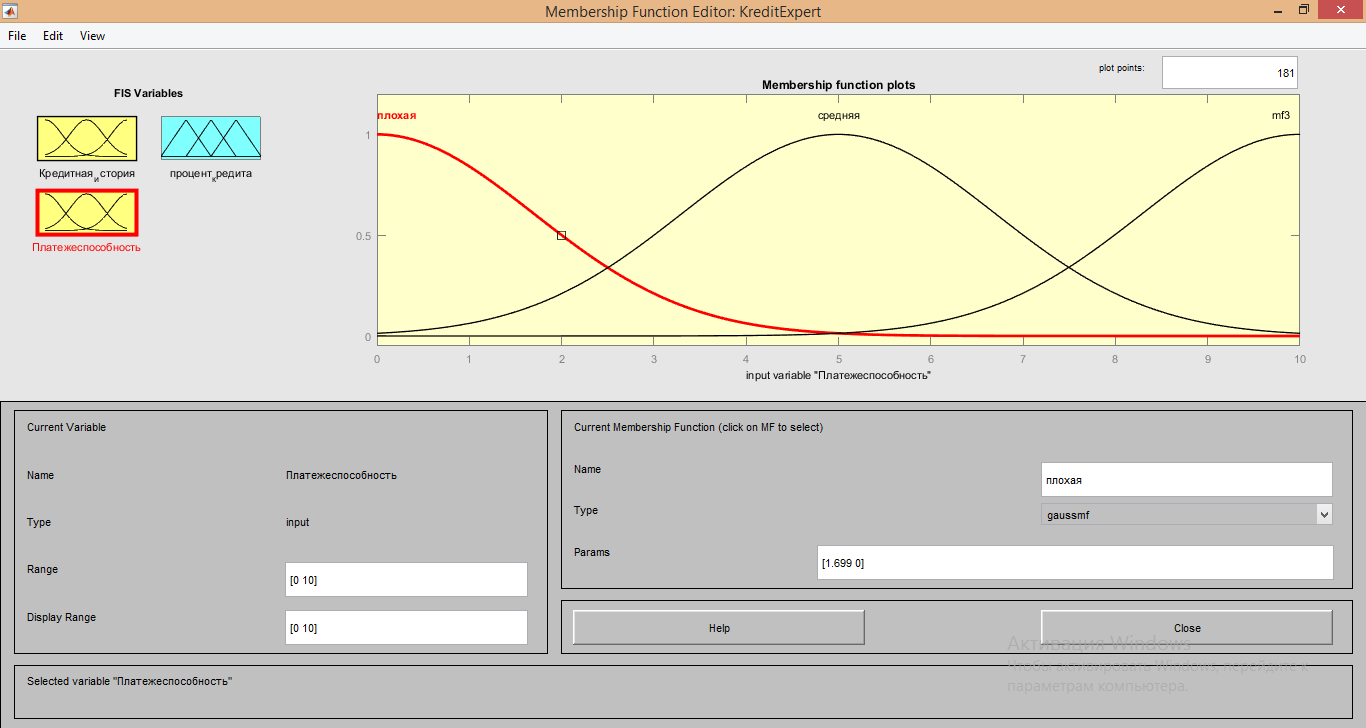Click the Membership function plots title
Image resolution: width=1366 pixels, height=728 pixels.
[x=838, y=85]
